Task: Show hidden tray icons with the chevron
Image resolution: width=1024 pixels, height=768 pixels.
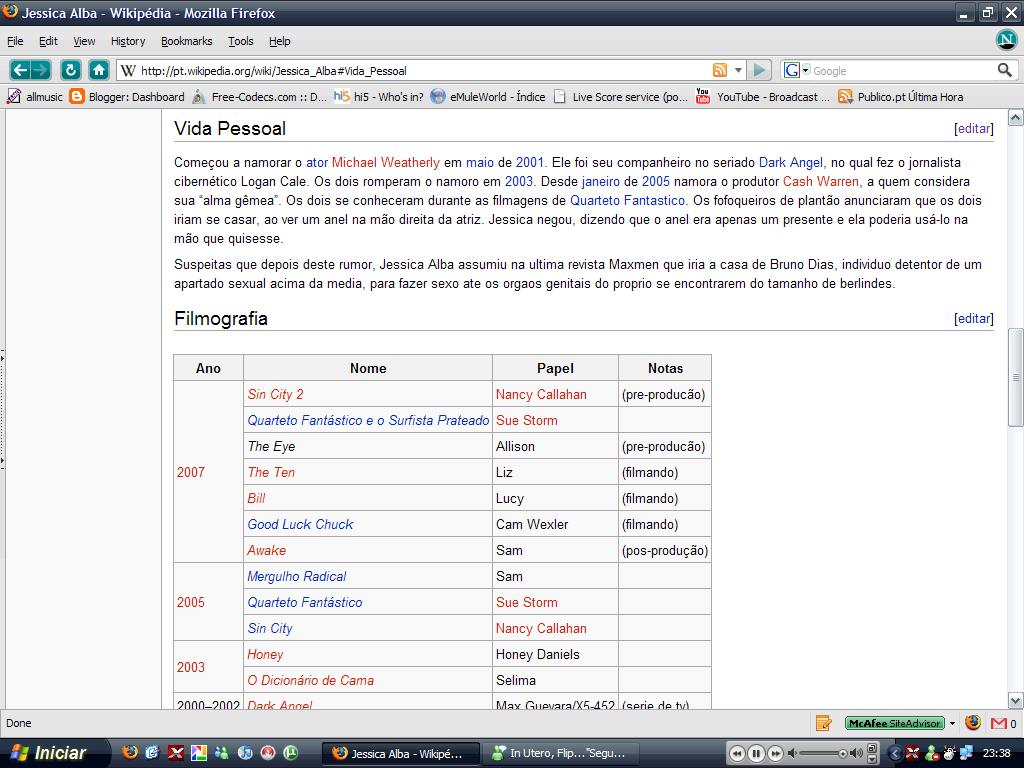Action: (895, 753)
